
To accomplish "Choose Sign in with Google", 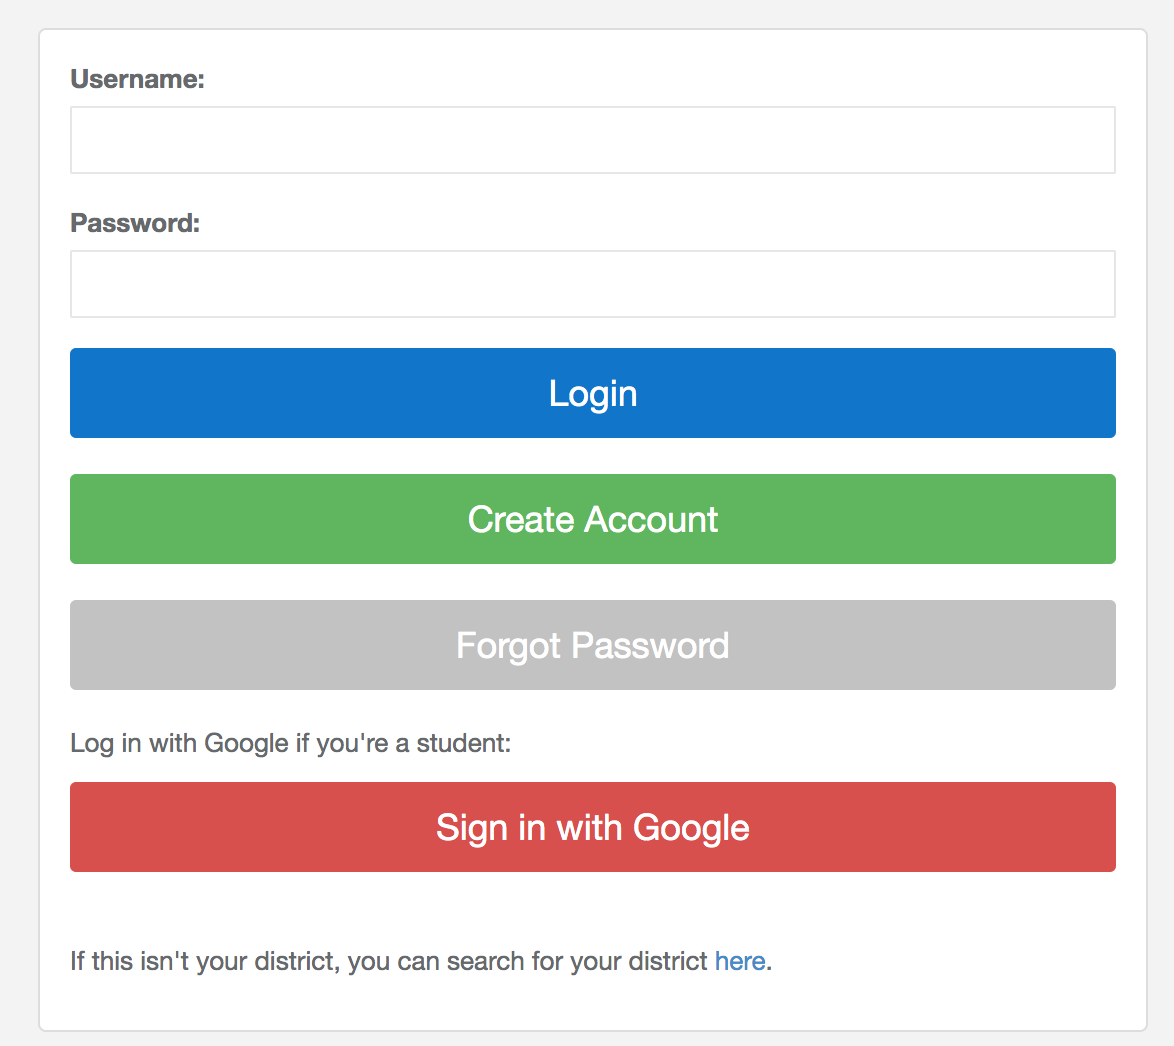I will 592,827.
